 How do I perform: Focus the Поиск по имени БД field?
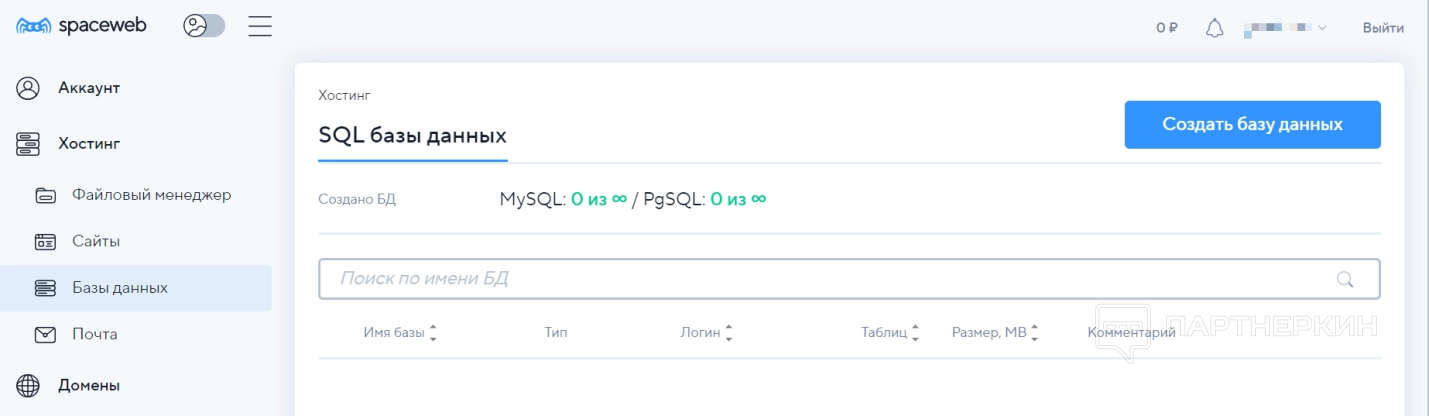click(830, 279)
